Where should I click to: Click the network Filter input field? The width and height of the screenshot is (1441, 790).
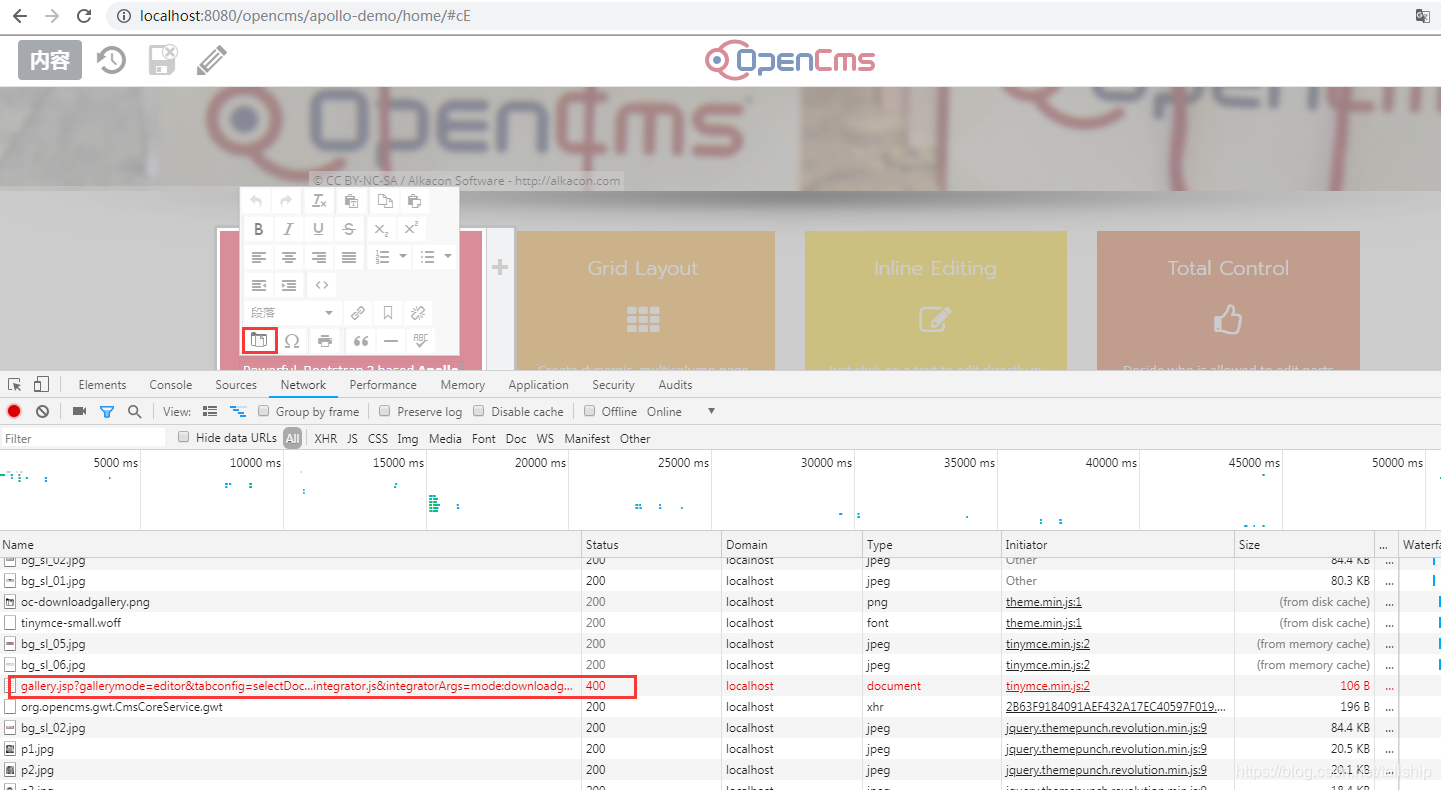pos(84,438)
